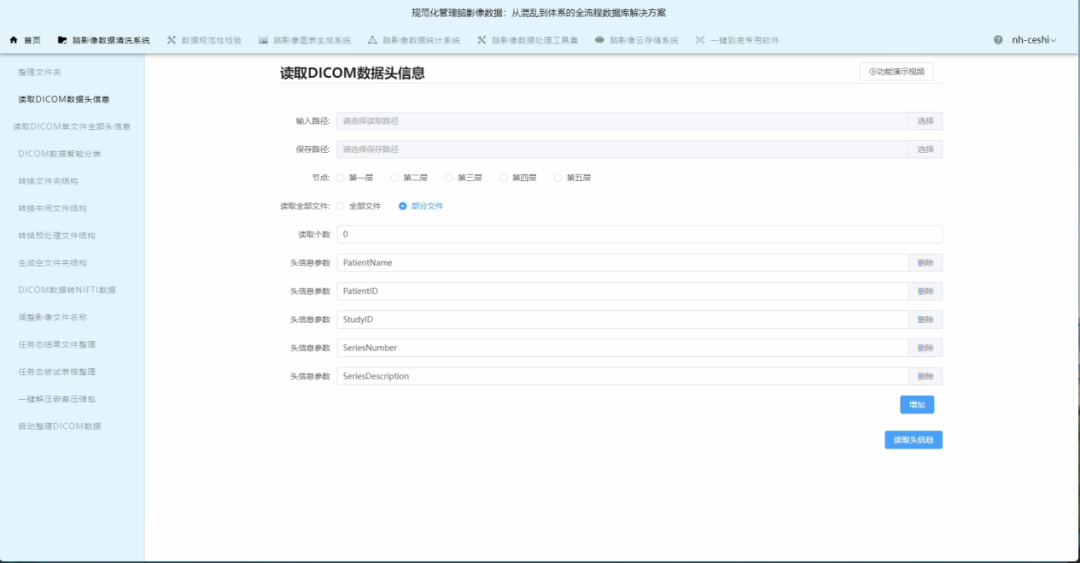Image resolution: width=1080 pixels, height=563 pixels.
Task: Select the 第一层 node radio button
Action: pos(340,178)
